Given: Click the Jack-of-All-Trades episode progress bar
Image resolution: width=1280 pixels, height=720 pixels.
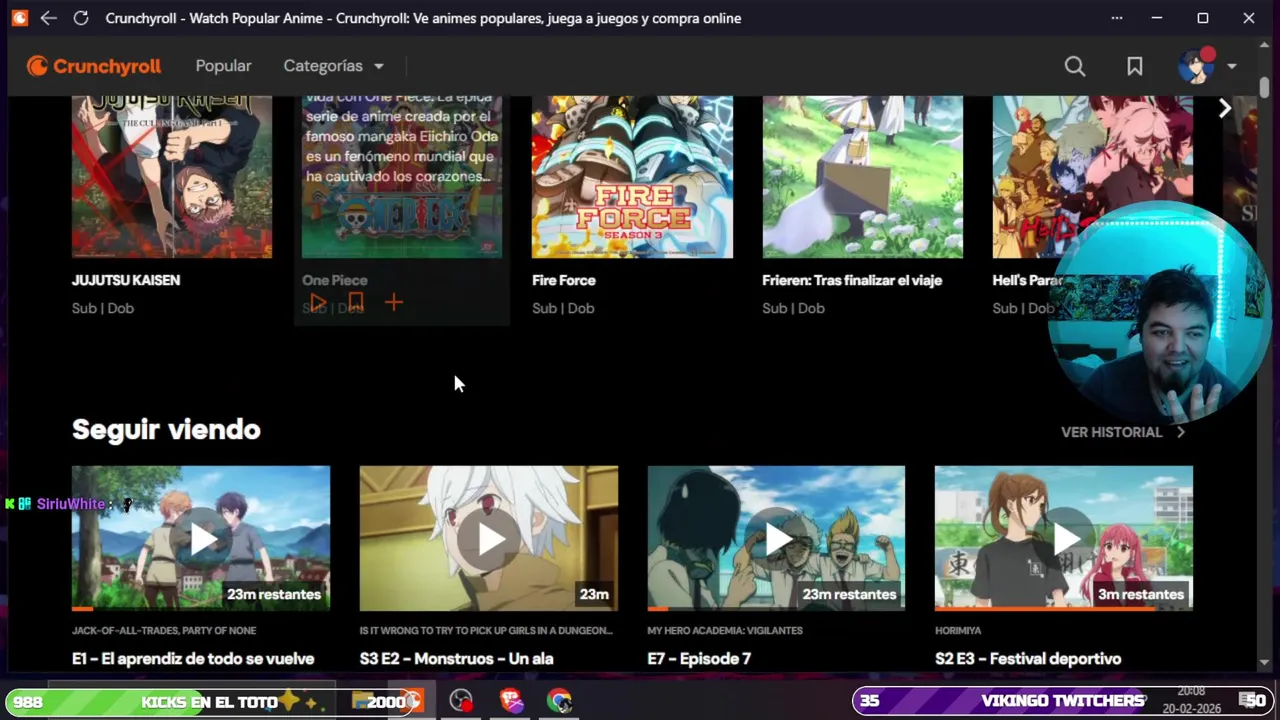Looking at the screenshot, I should tap(201, 609).
